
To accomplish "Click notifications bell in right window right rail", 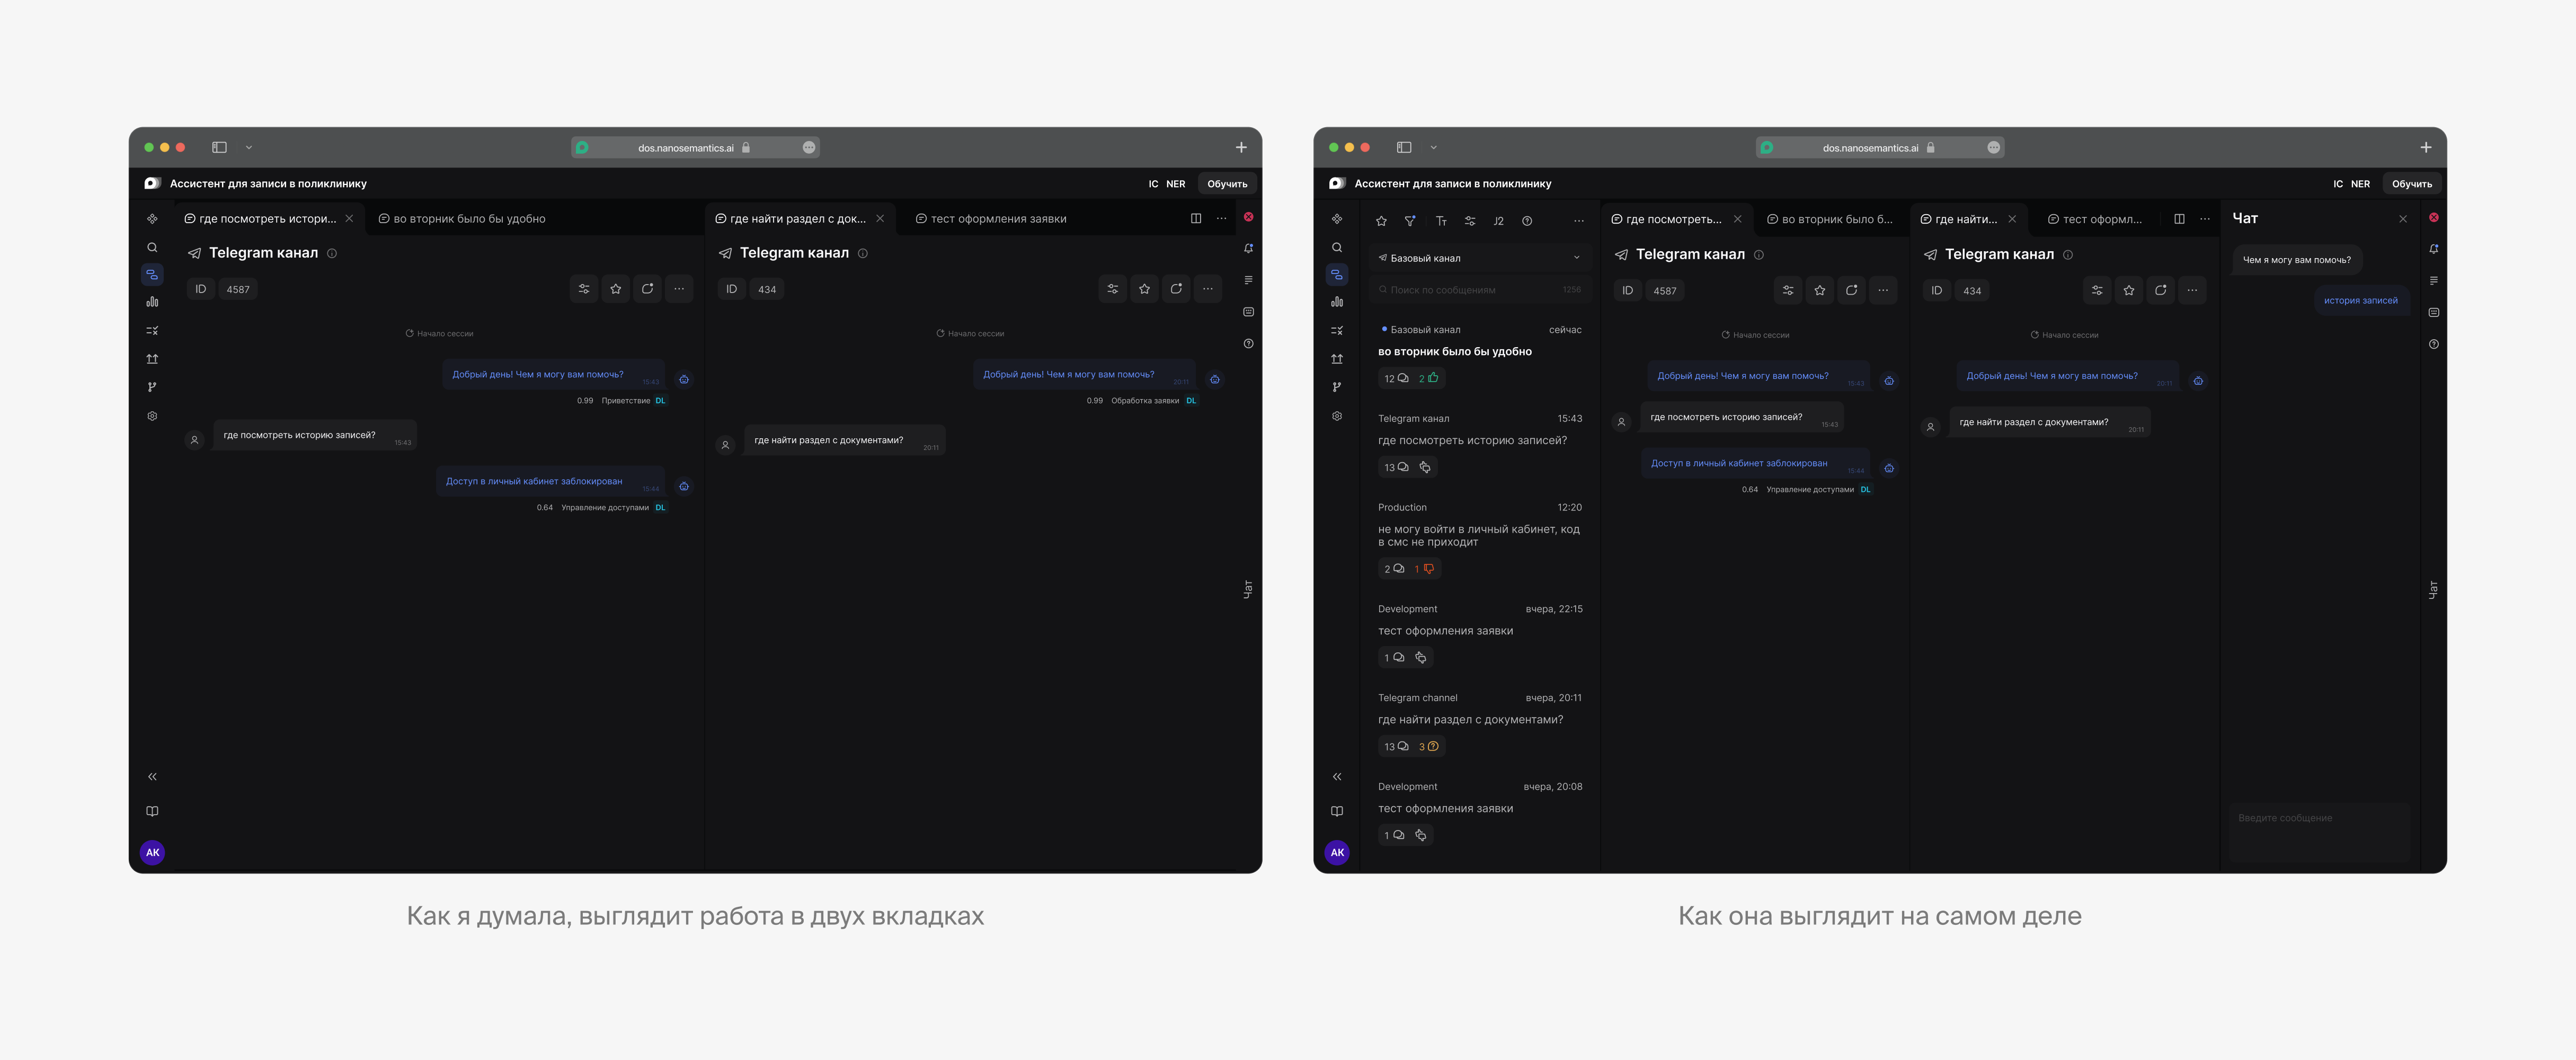I will (x=2434, y=249).
